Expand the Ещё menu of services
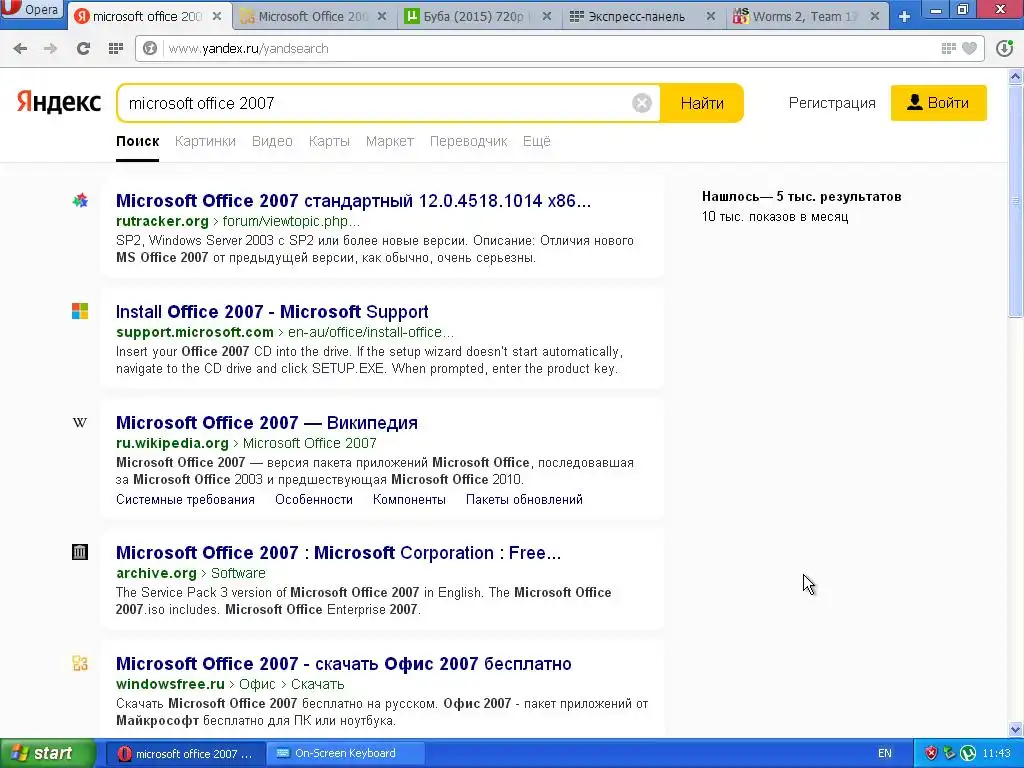 tap(536, 141)
